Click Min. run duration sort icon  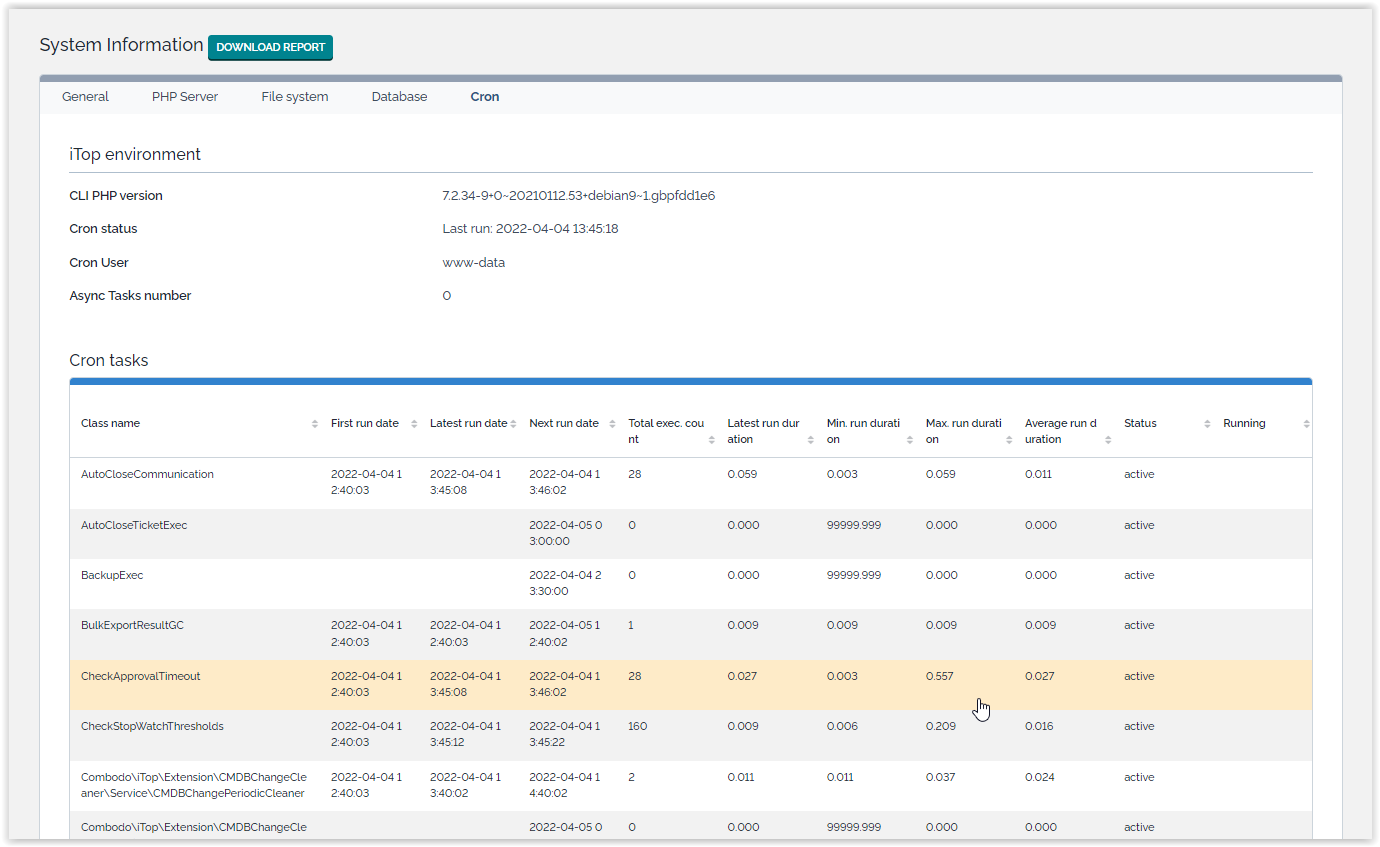pyautogui.click(x=909, y=440)
